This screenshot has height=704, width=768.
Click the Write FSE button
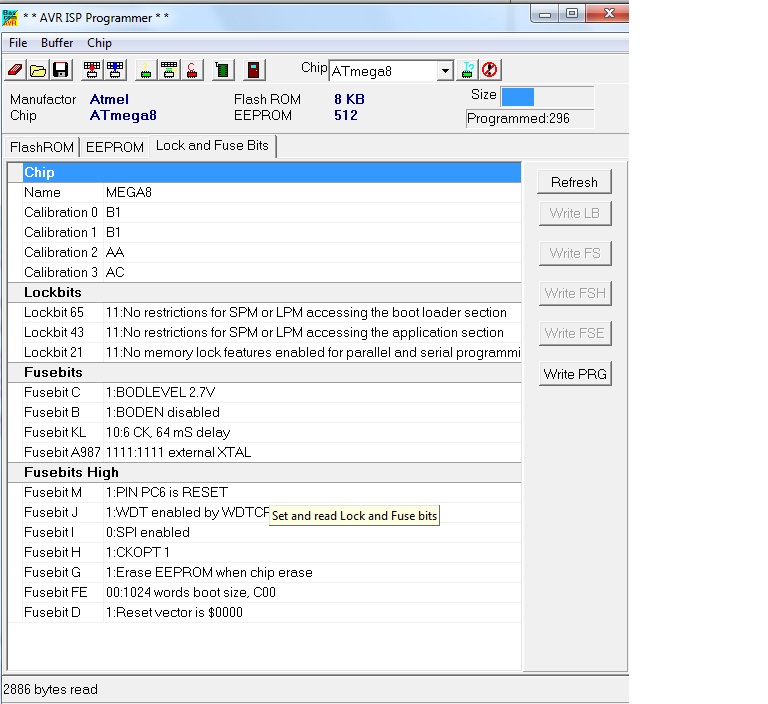pos(575,333)
